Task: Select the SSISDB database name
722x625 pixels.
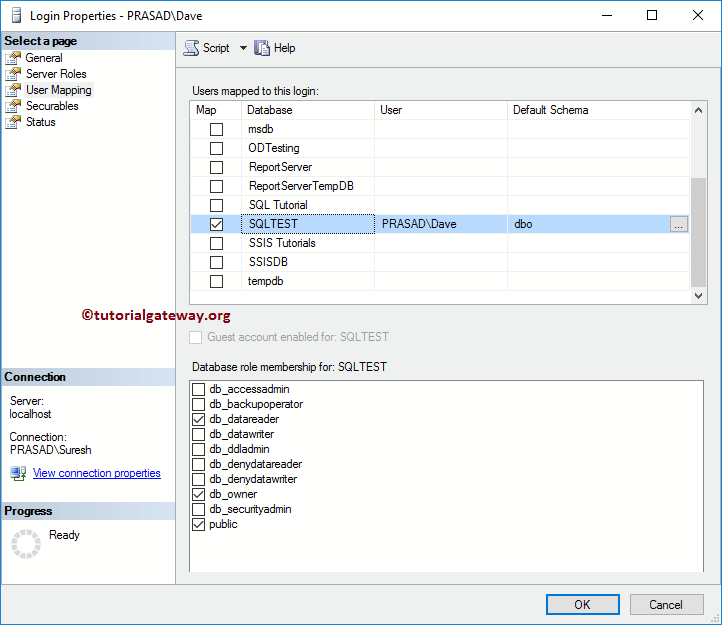Action: [x=268, y=262]
